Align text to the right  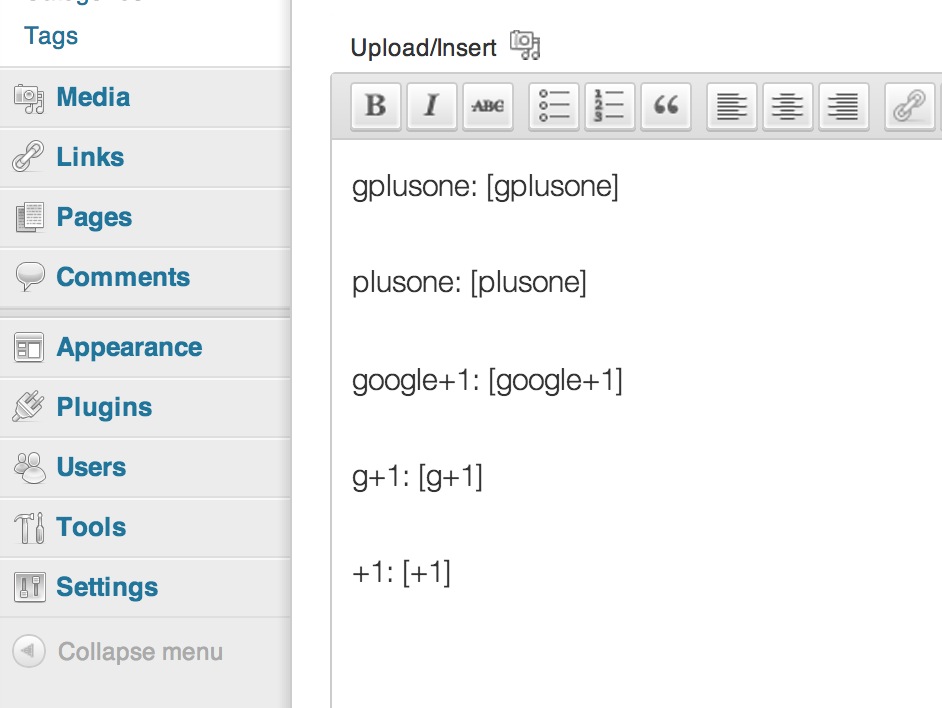(844, 106)
